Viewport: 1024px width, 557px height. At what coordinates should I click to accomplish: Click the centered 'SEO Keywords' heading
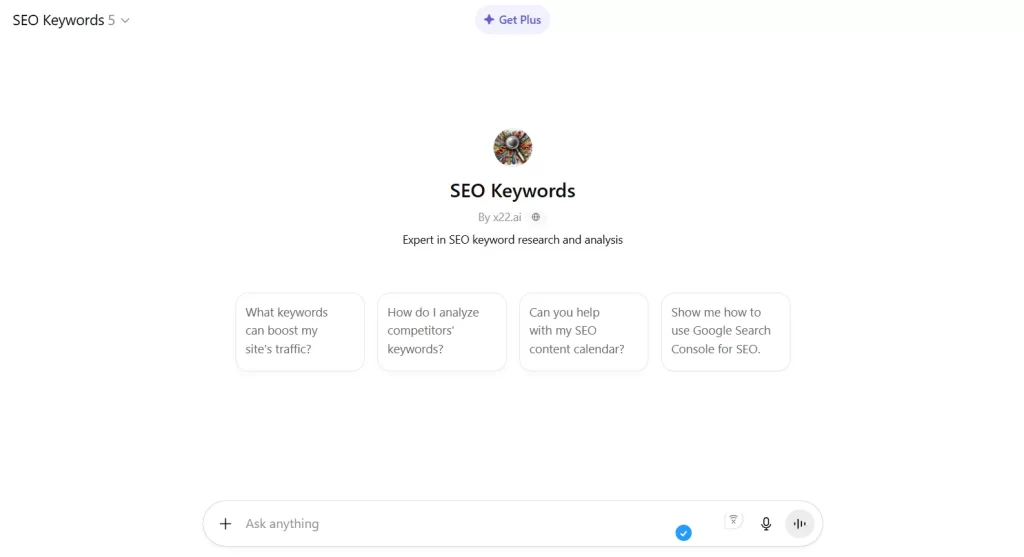coord(513,190)
